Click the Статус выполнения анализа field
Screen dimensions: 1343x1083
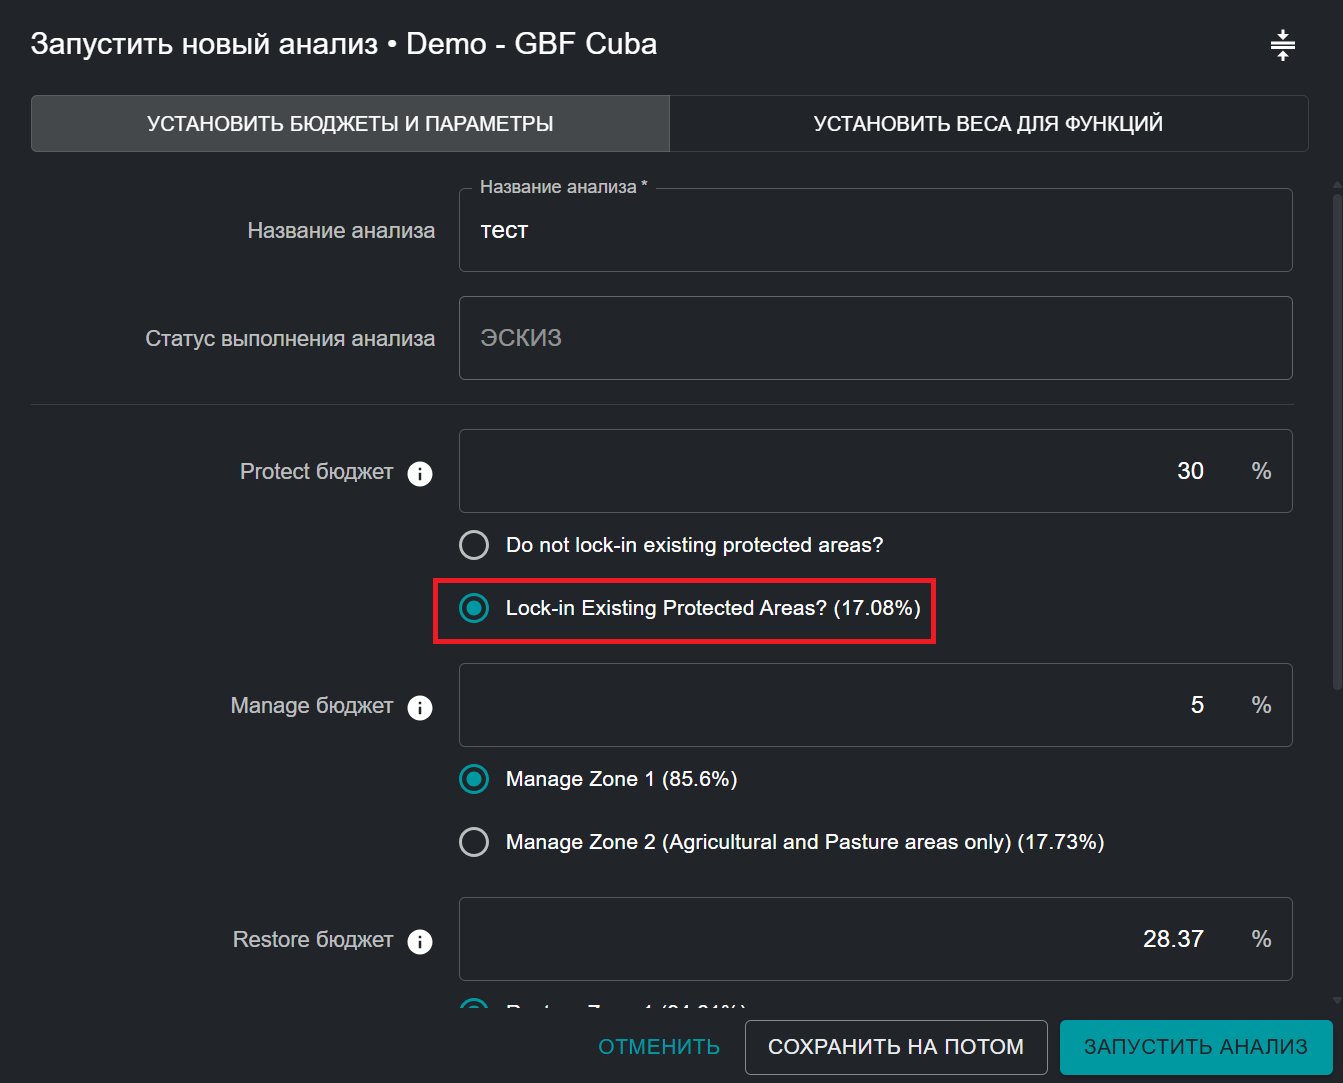click(x=875, y=339)
